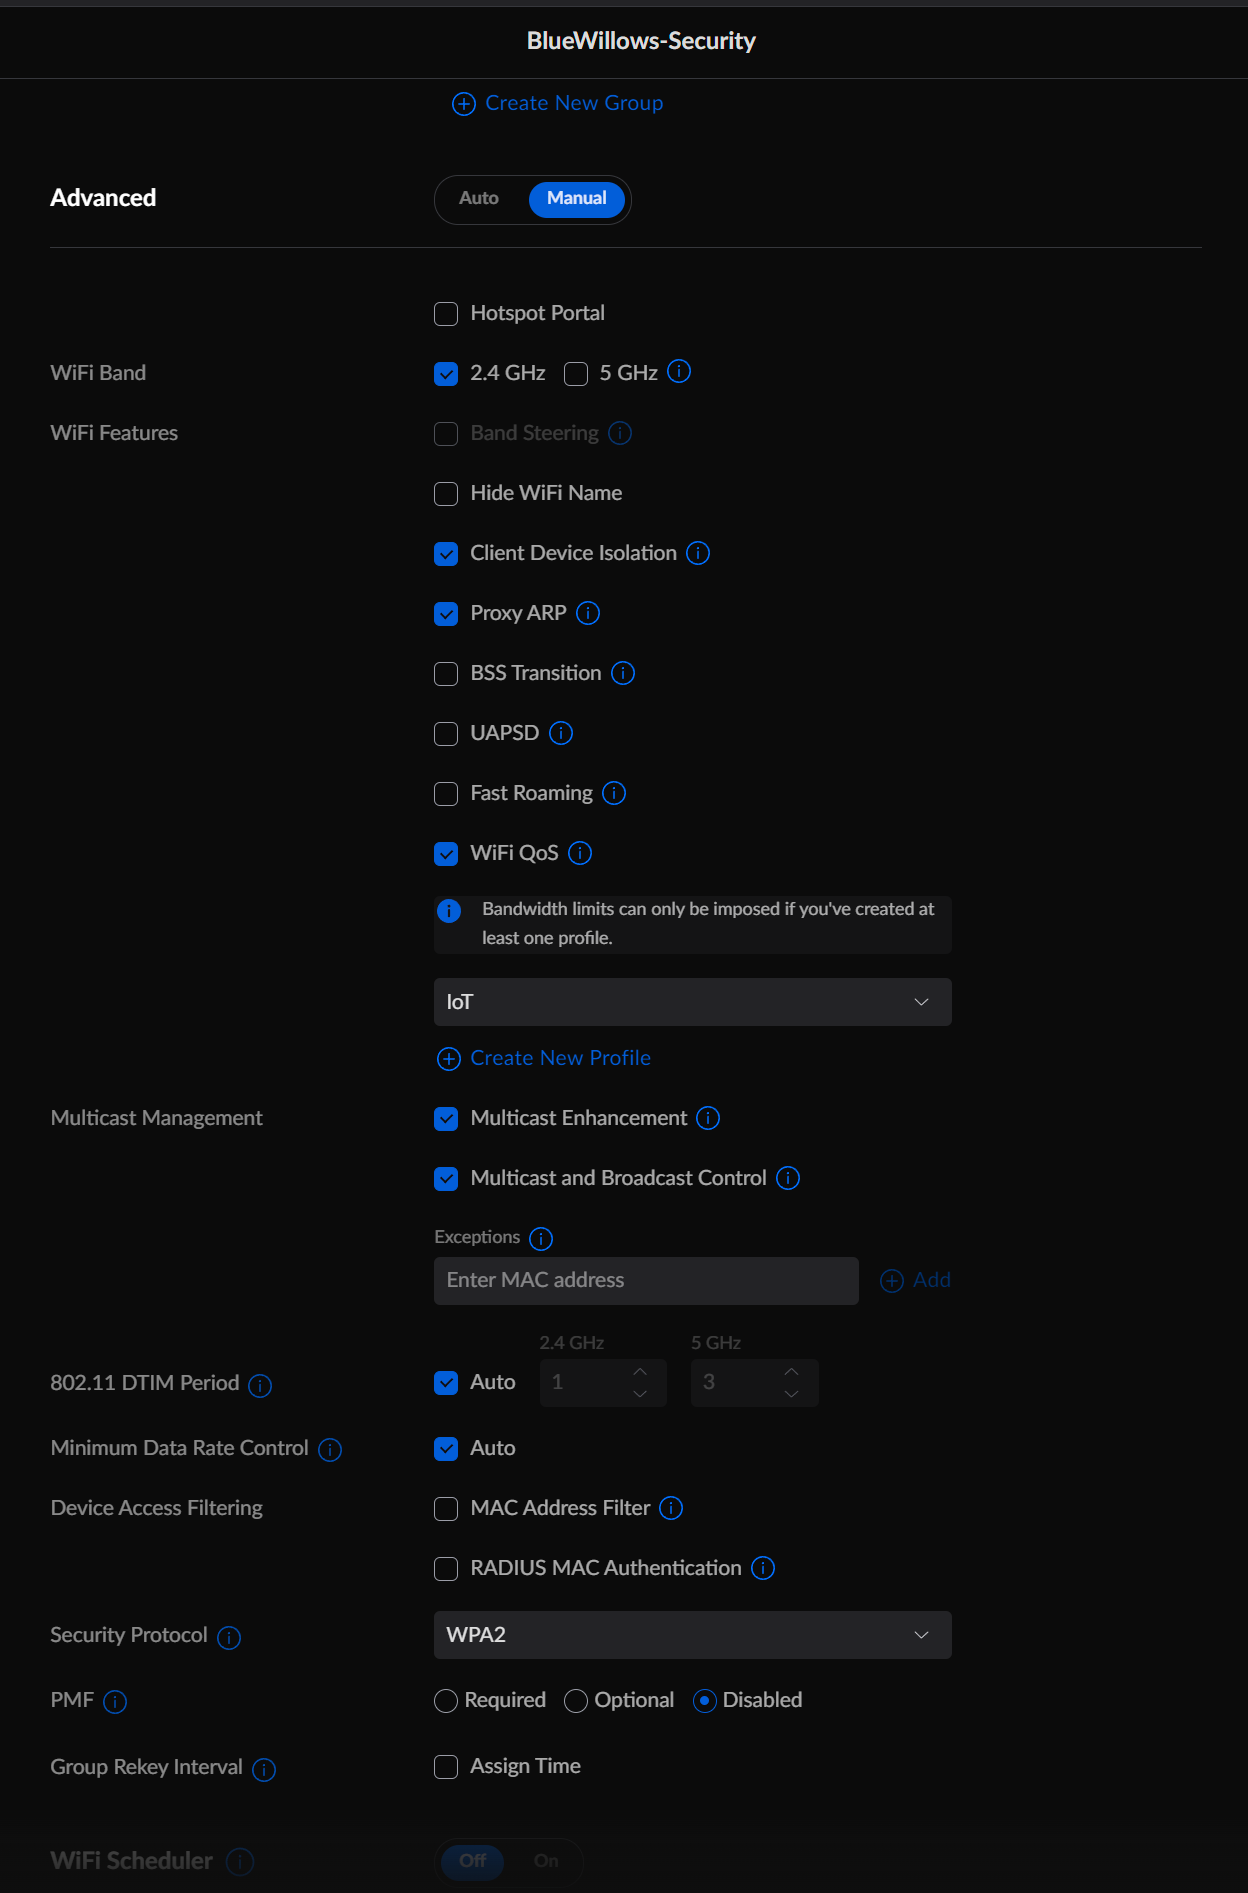
Task: Open the Security Protocol info icon
Action: coord(228,1638)
